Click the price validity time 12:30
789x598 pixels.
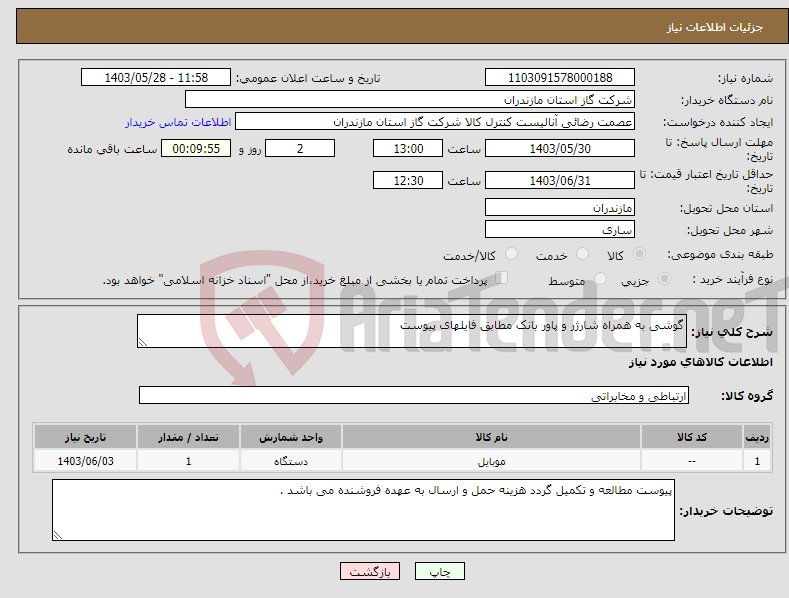tap(408, 180)
